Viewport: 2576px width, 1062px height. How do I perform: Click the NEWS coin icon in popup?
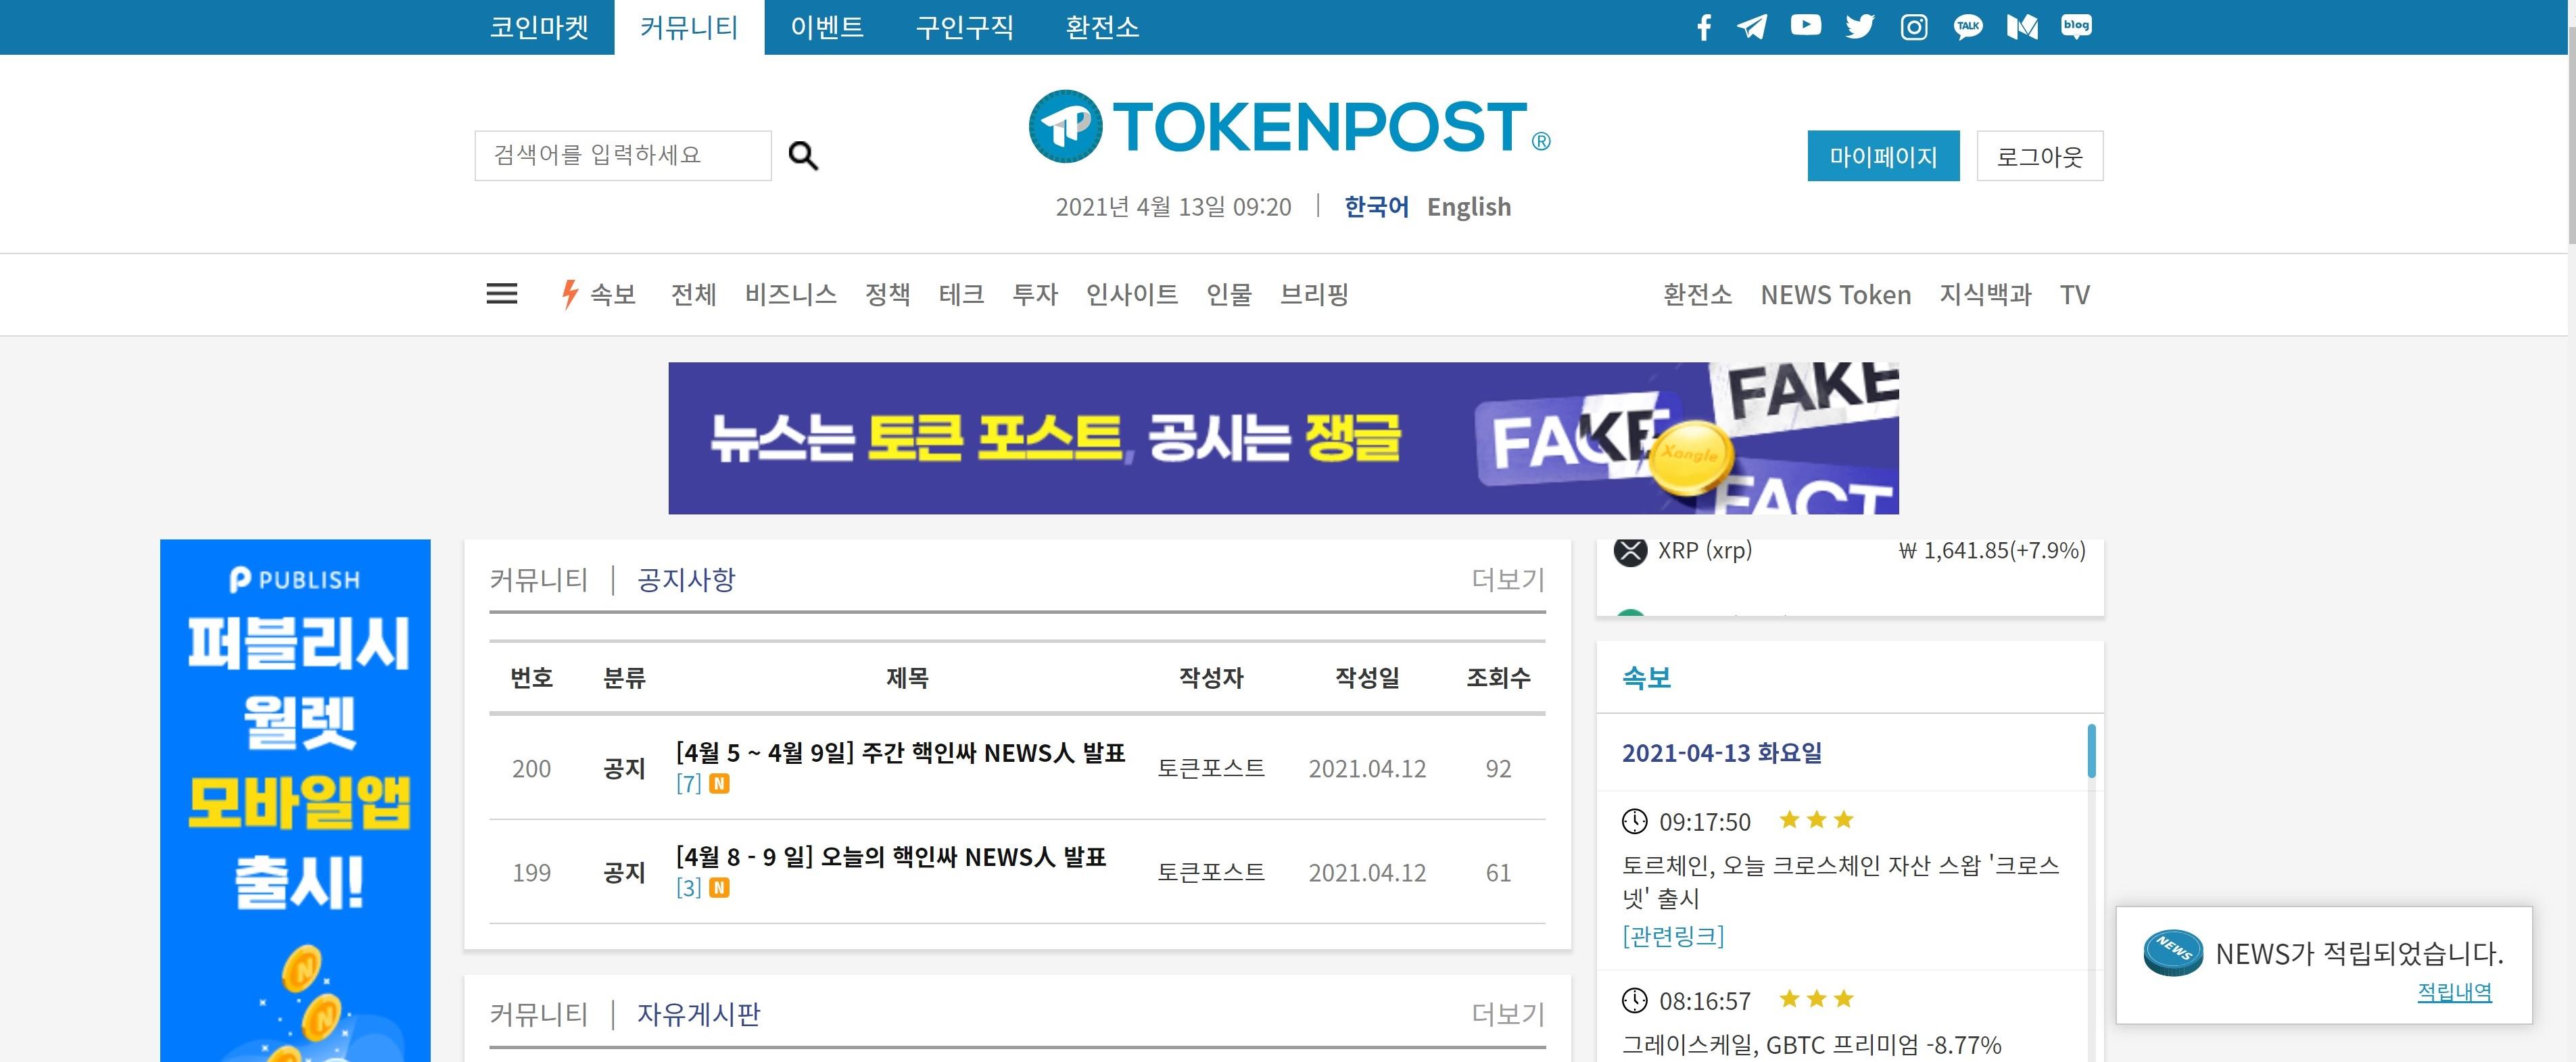[2173, 952]
